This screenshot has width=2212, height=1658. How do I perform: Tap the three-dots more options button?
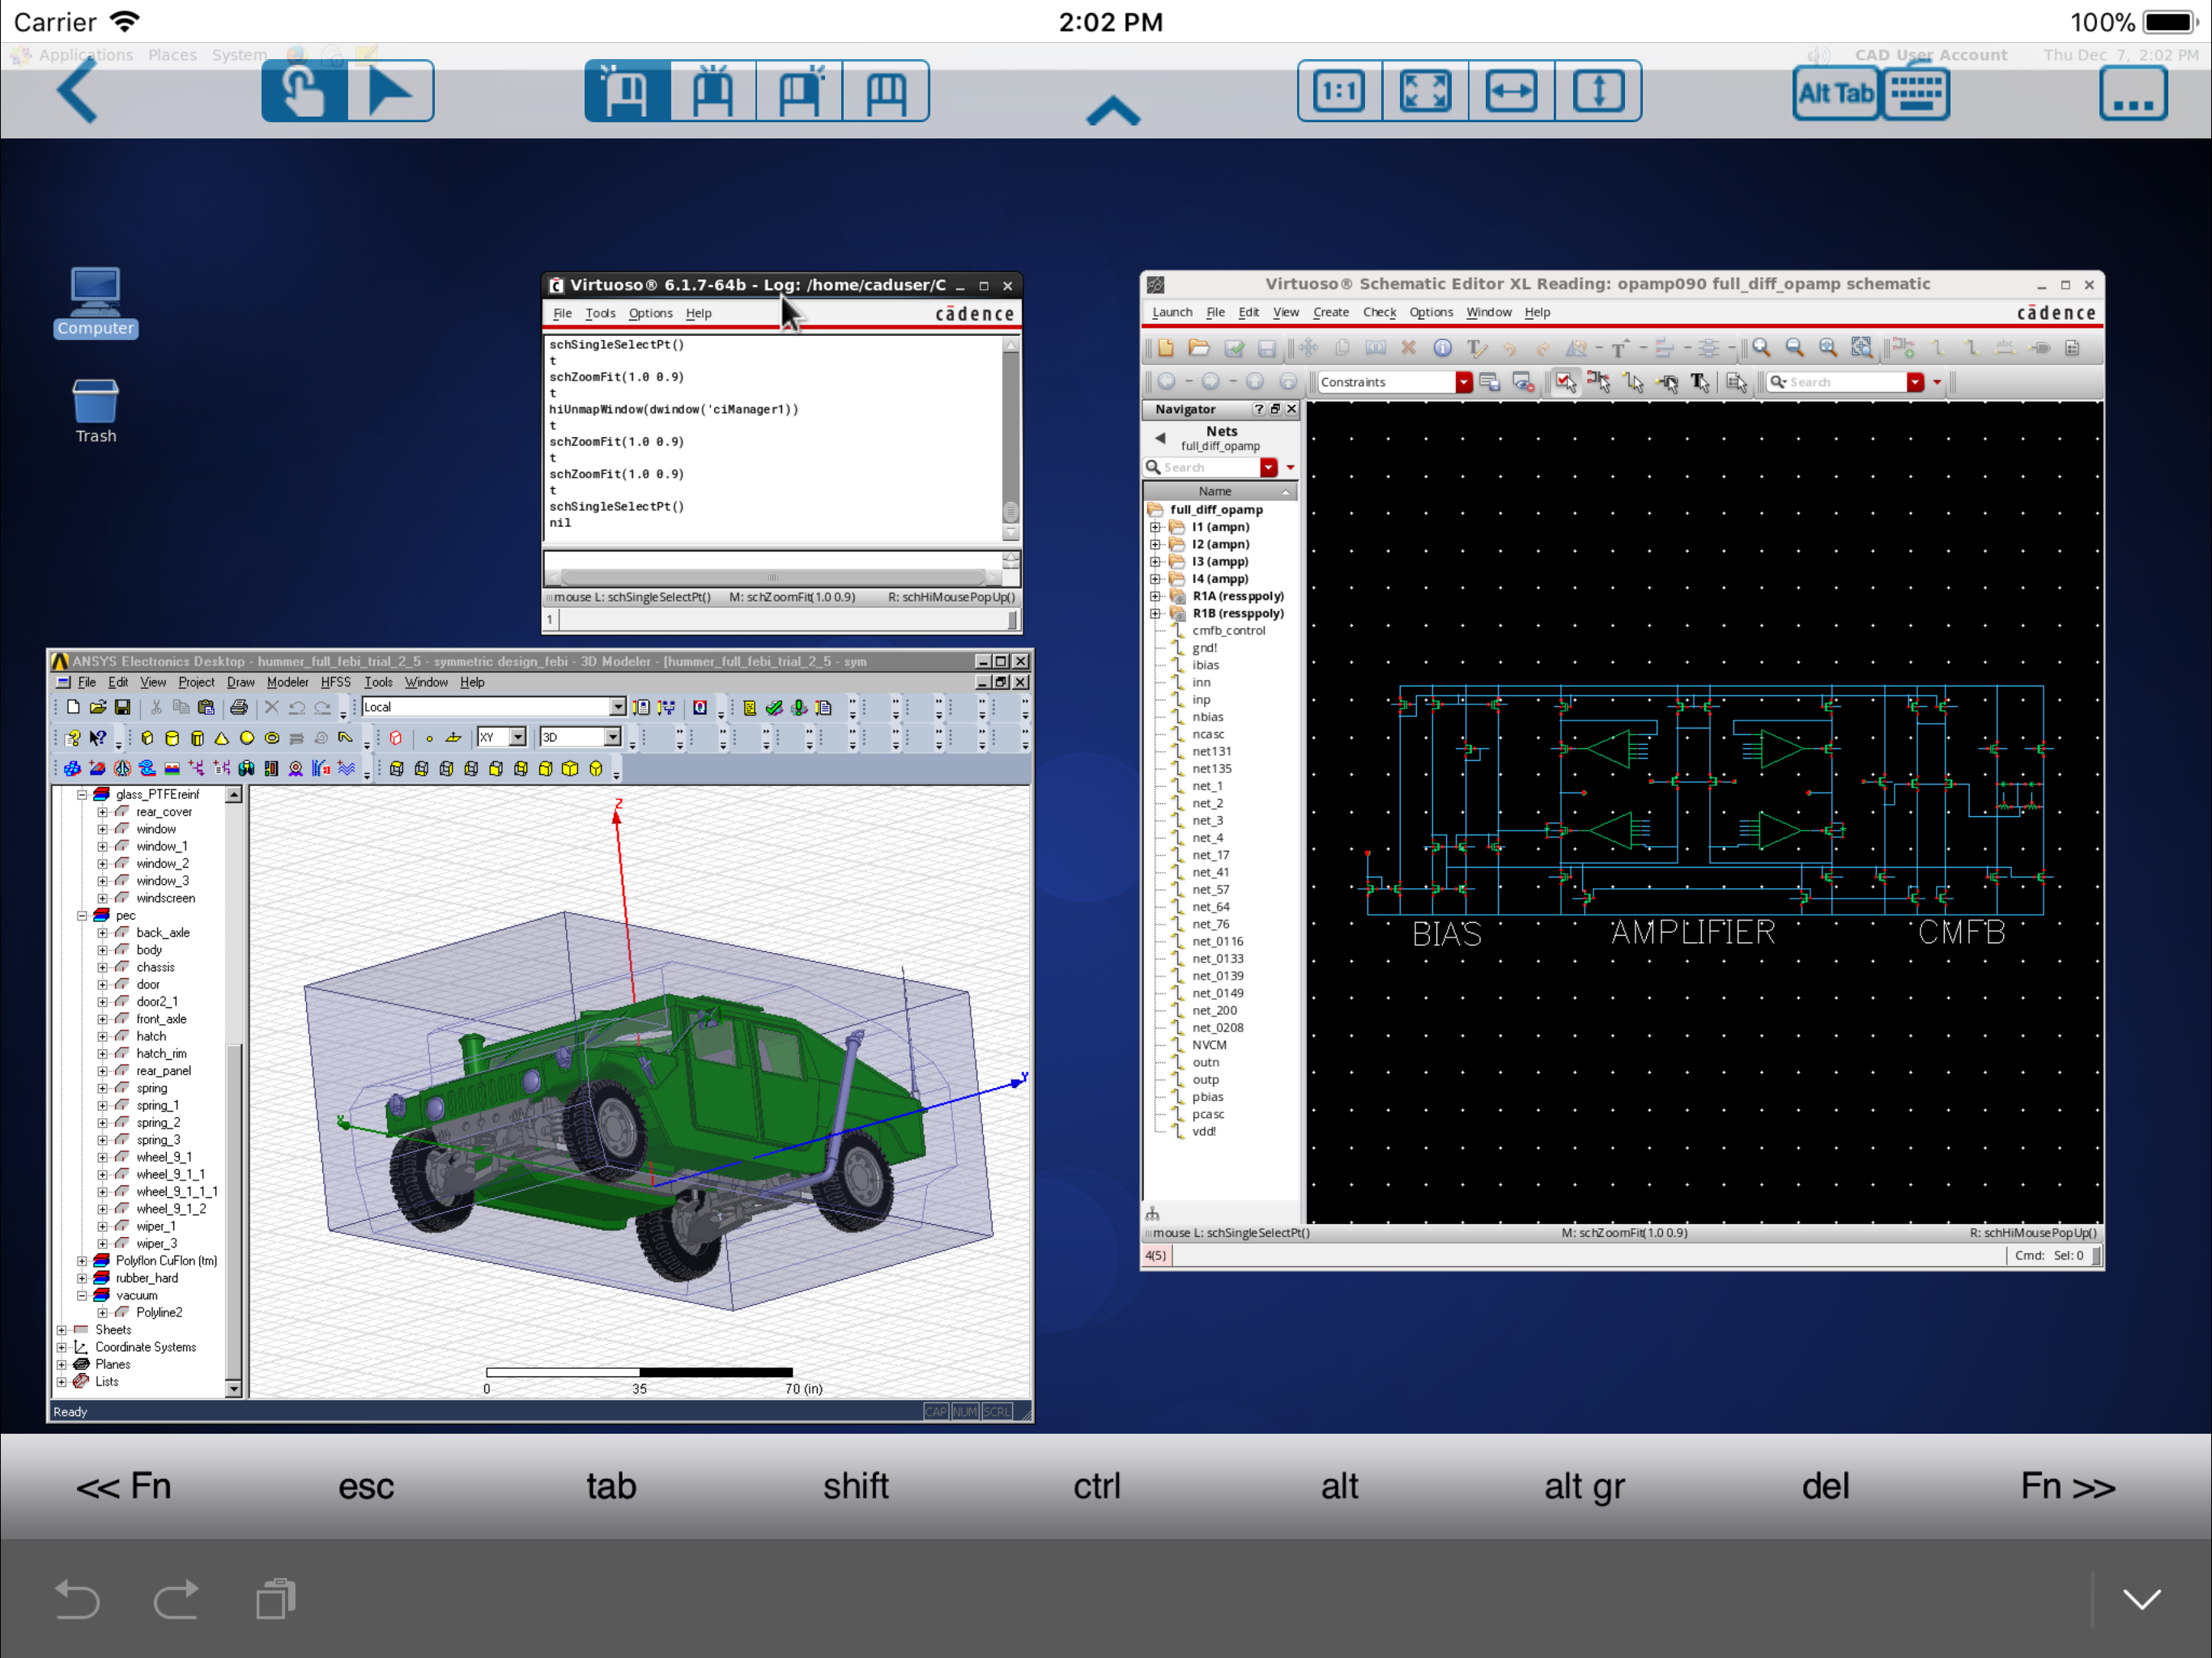point(2133,93)
